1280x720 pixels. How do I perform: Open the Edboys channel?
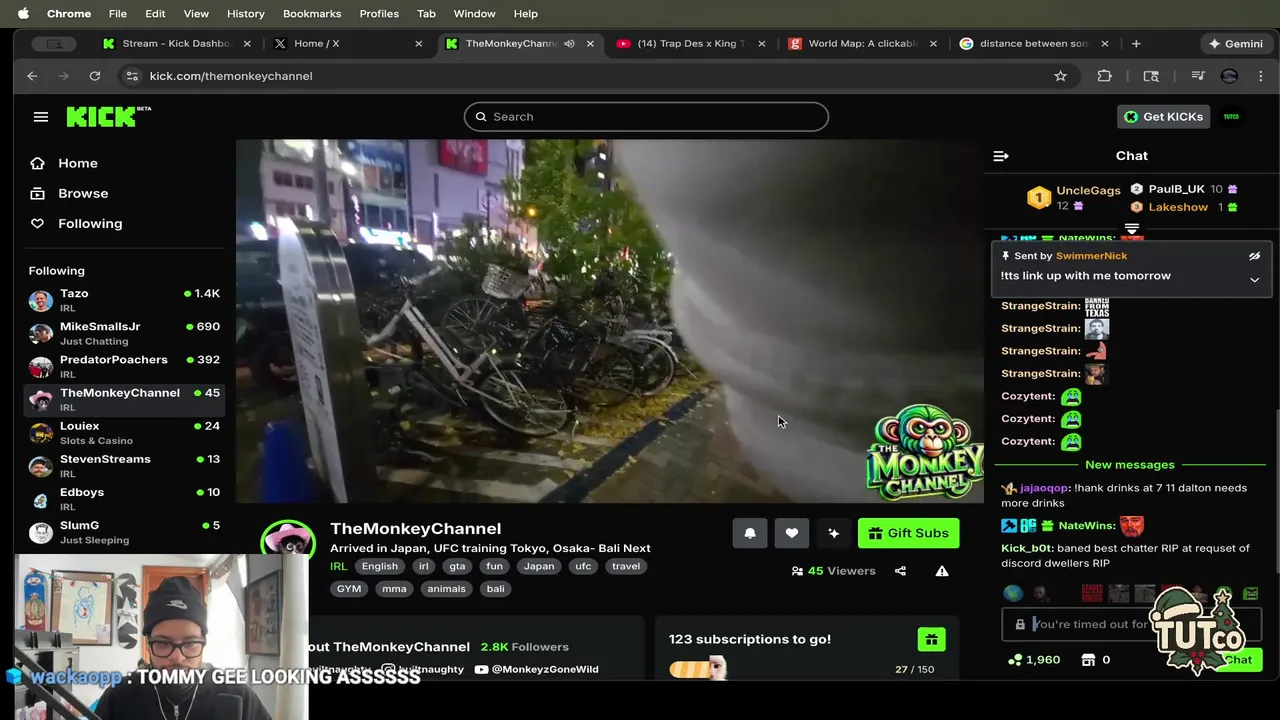click(x=124, y=498)
